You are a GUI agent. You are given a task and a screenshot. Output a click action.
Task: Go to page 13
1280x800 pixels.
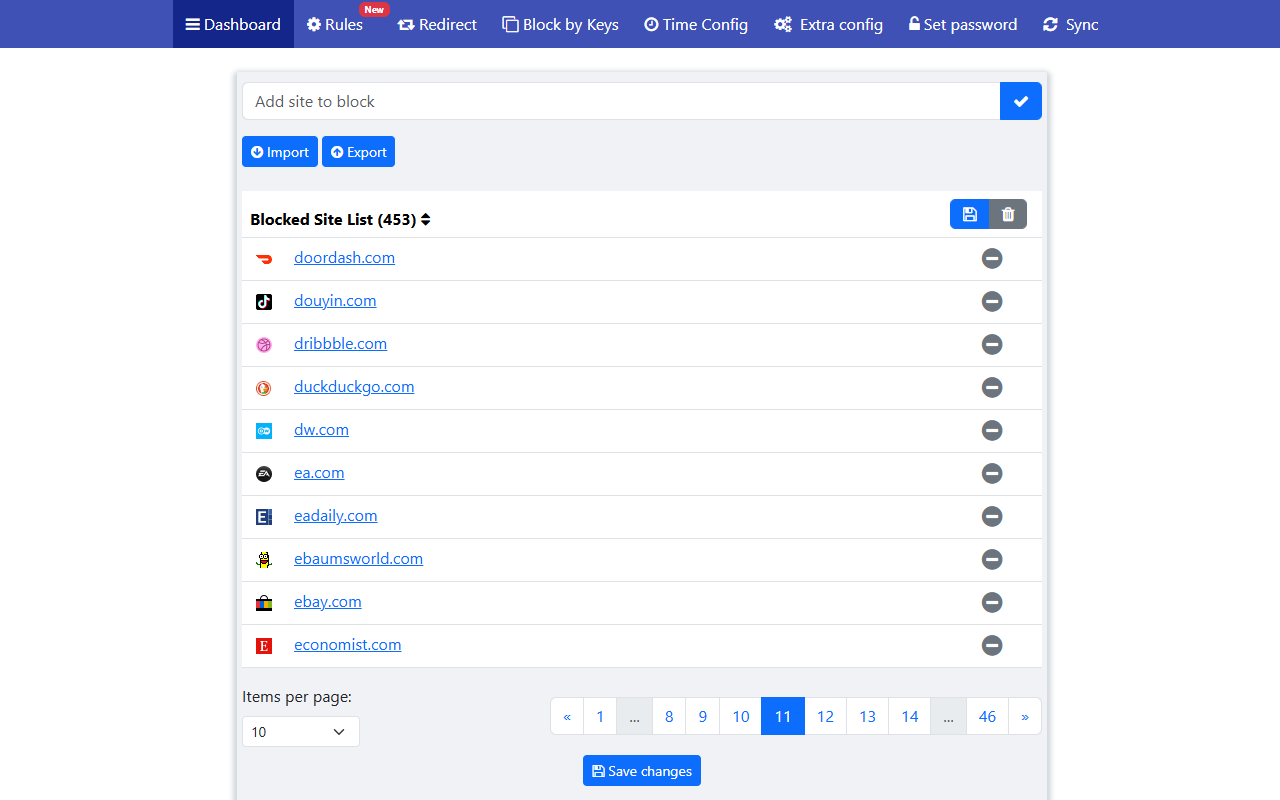click(868, 716)
